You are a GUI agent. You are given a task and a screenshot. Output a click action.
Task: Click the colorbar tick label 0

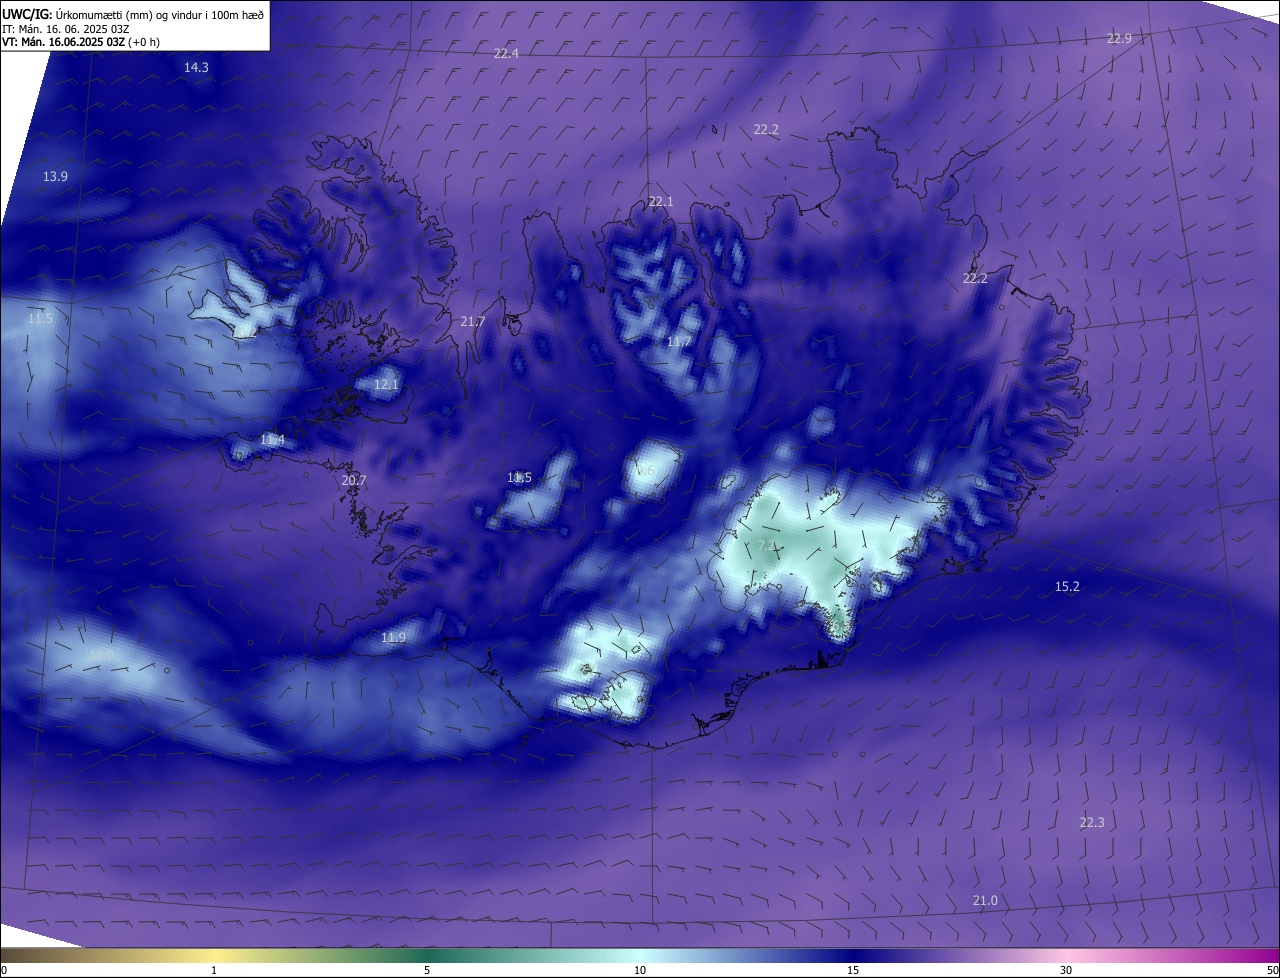click(4, 970)
